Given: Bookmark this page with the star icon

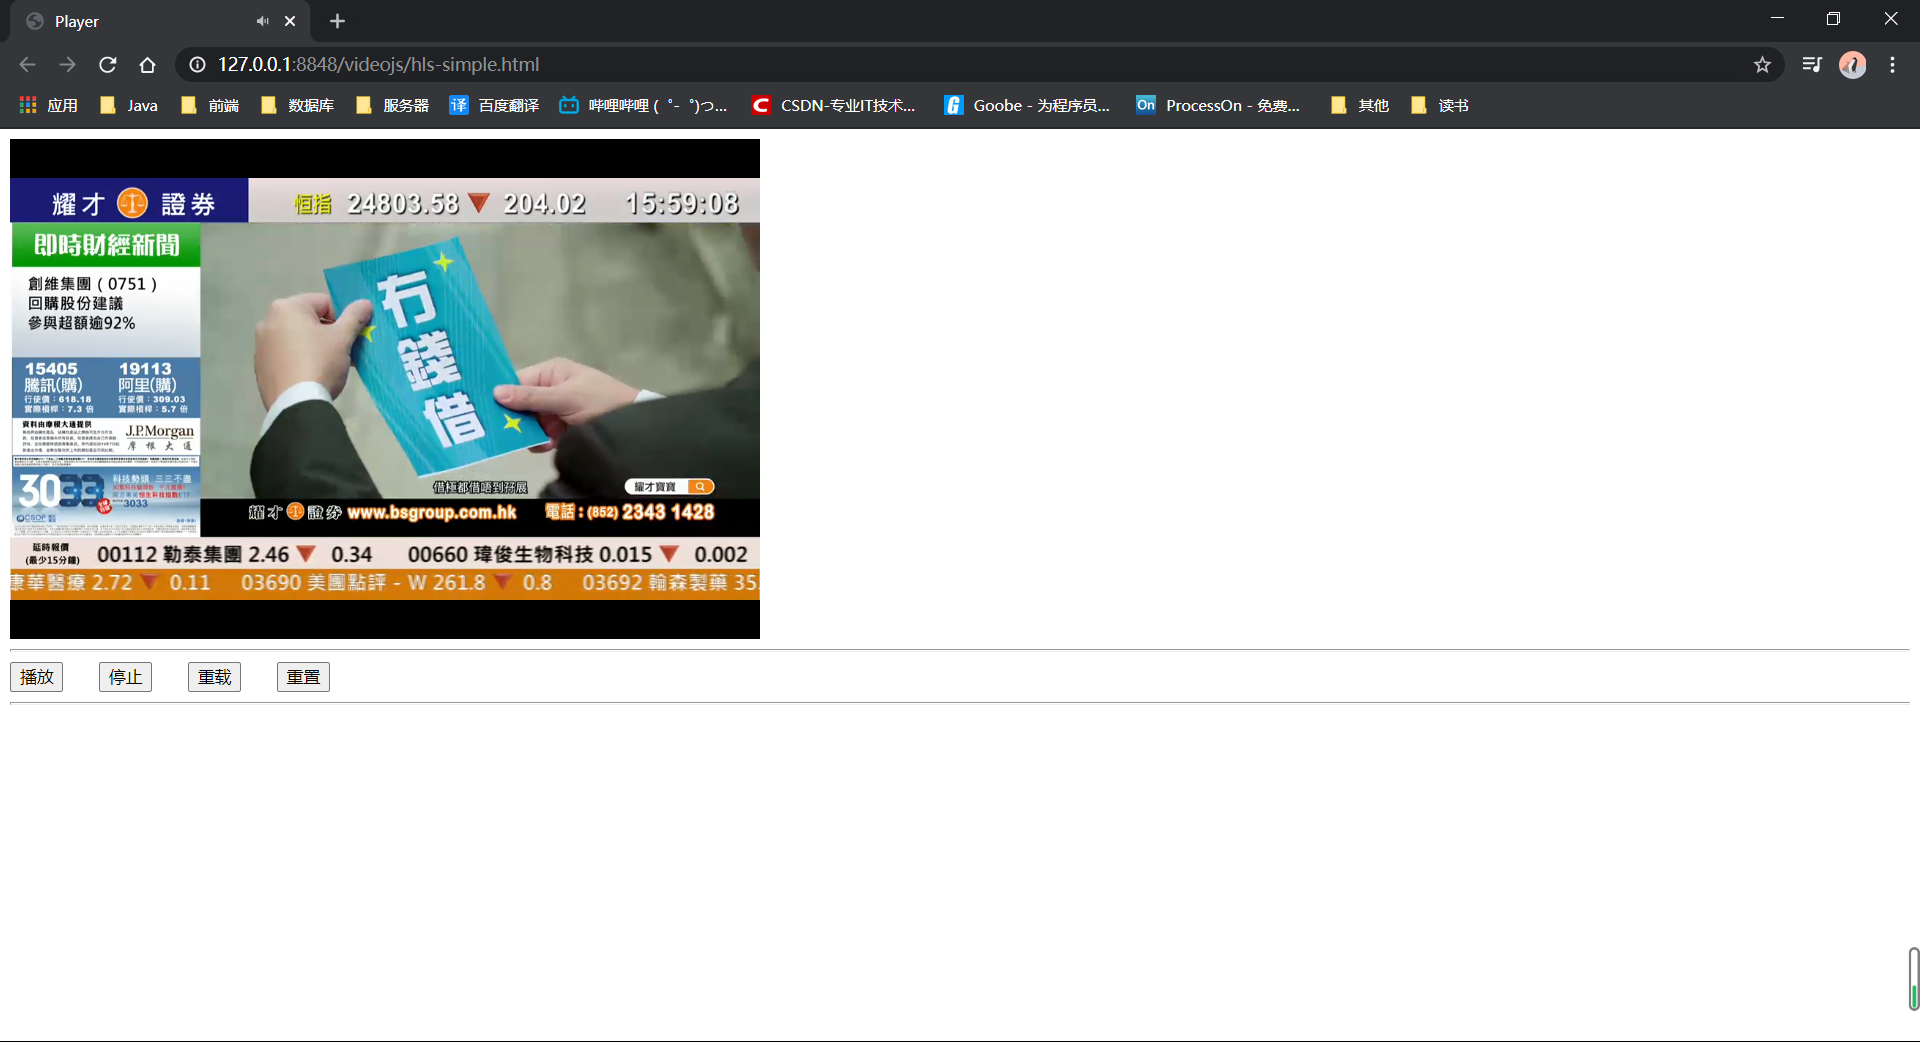Looking at the screenshot, I should pyautogui.click(x=1762, y=65).
